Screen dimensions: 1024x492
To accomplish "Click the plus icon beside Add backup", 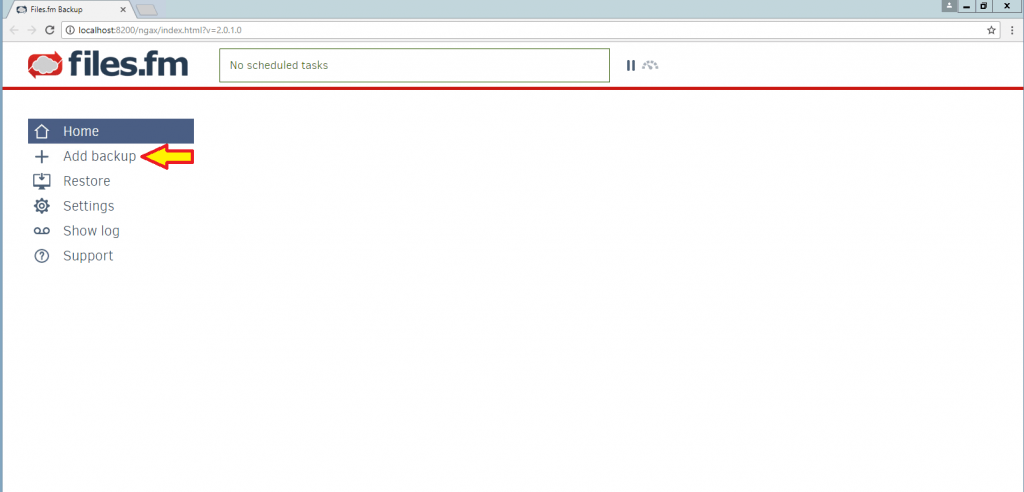I will tap(42, 157).
